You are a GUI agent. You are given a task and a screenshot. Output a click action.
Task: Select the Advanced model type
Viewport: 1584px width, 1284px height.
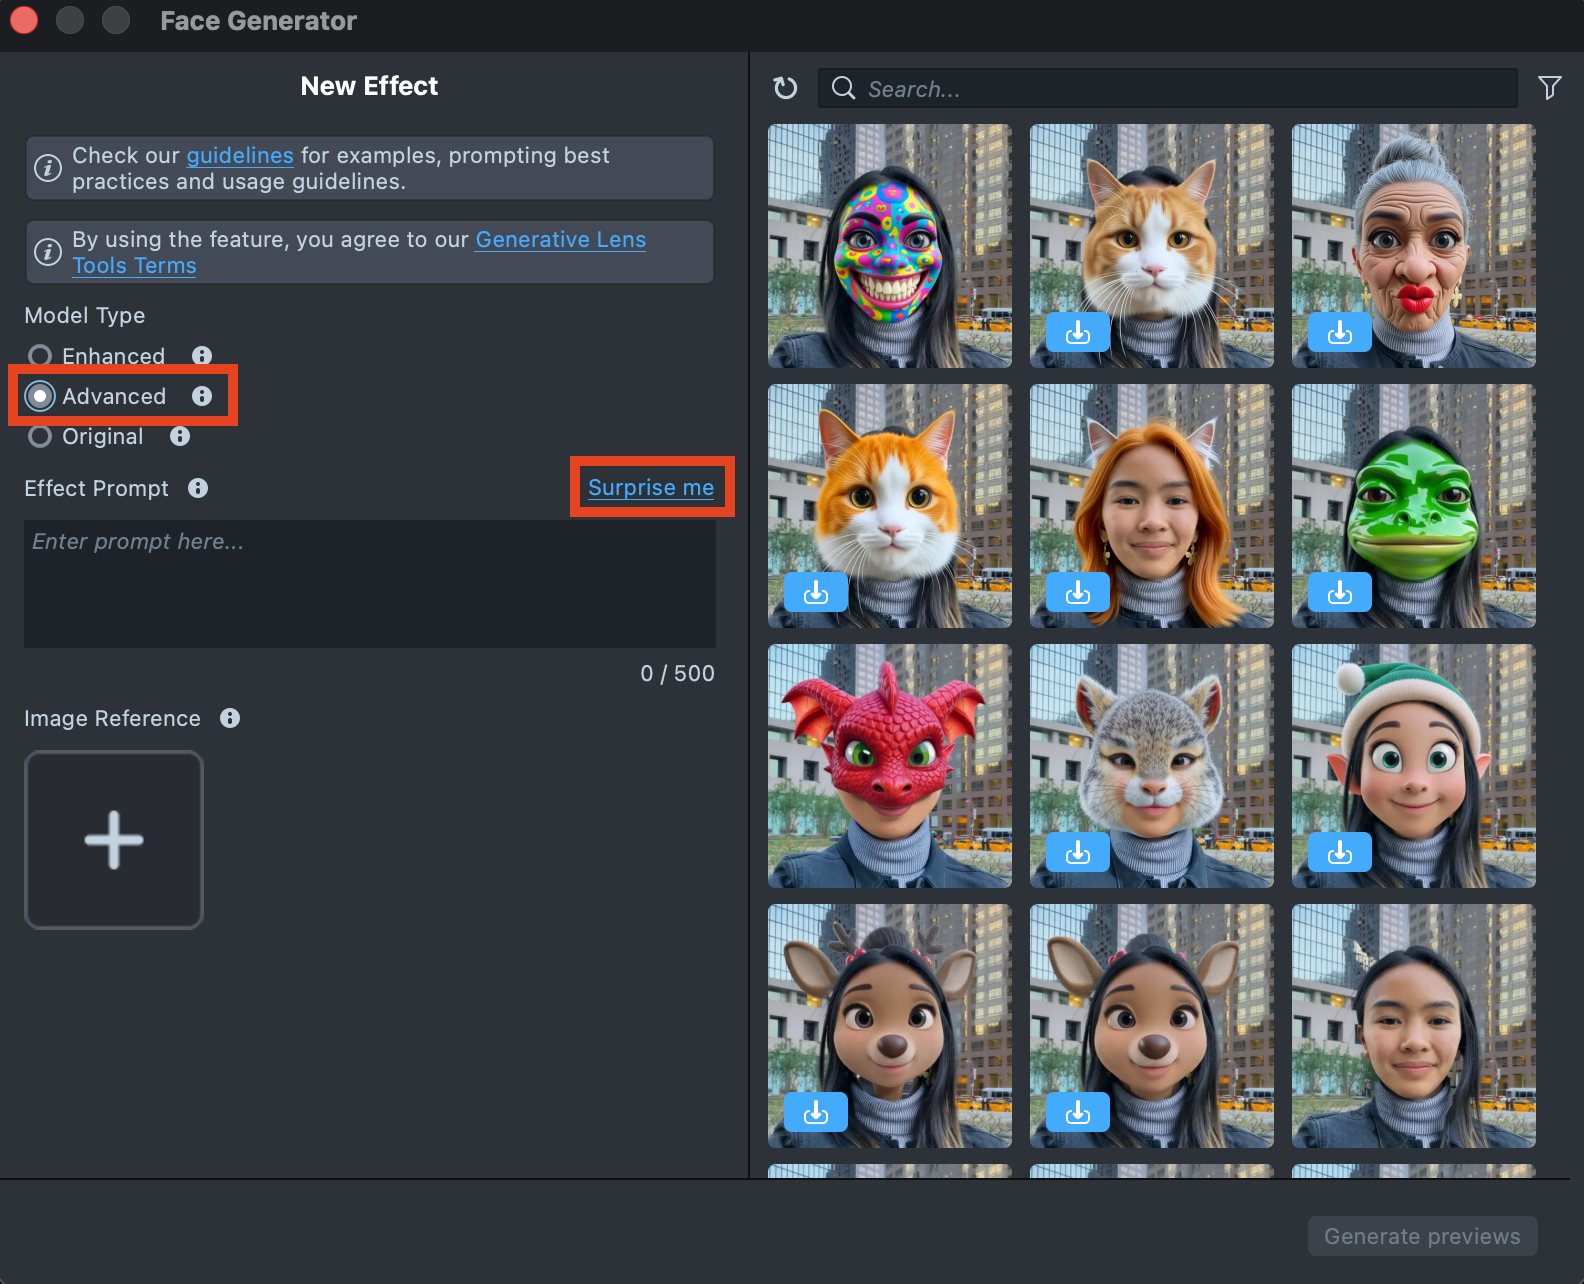pos(40,396)
